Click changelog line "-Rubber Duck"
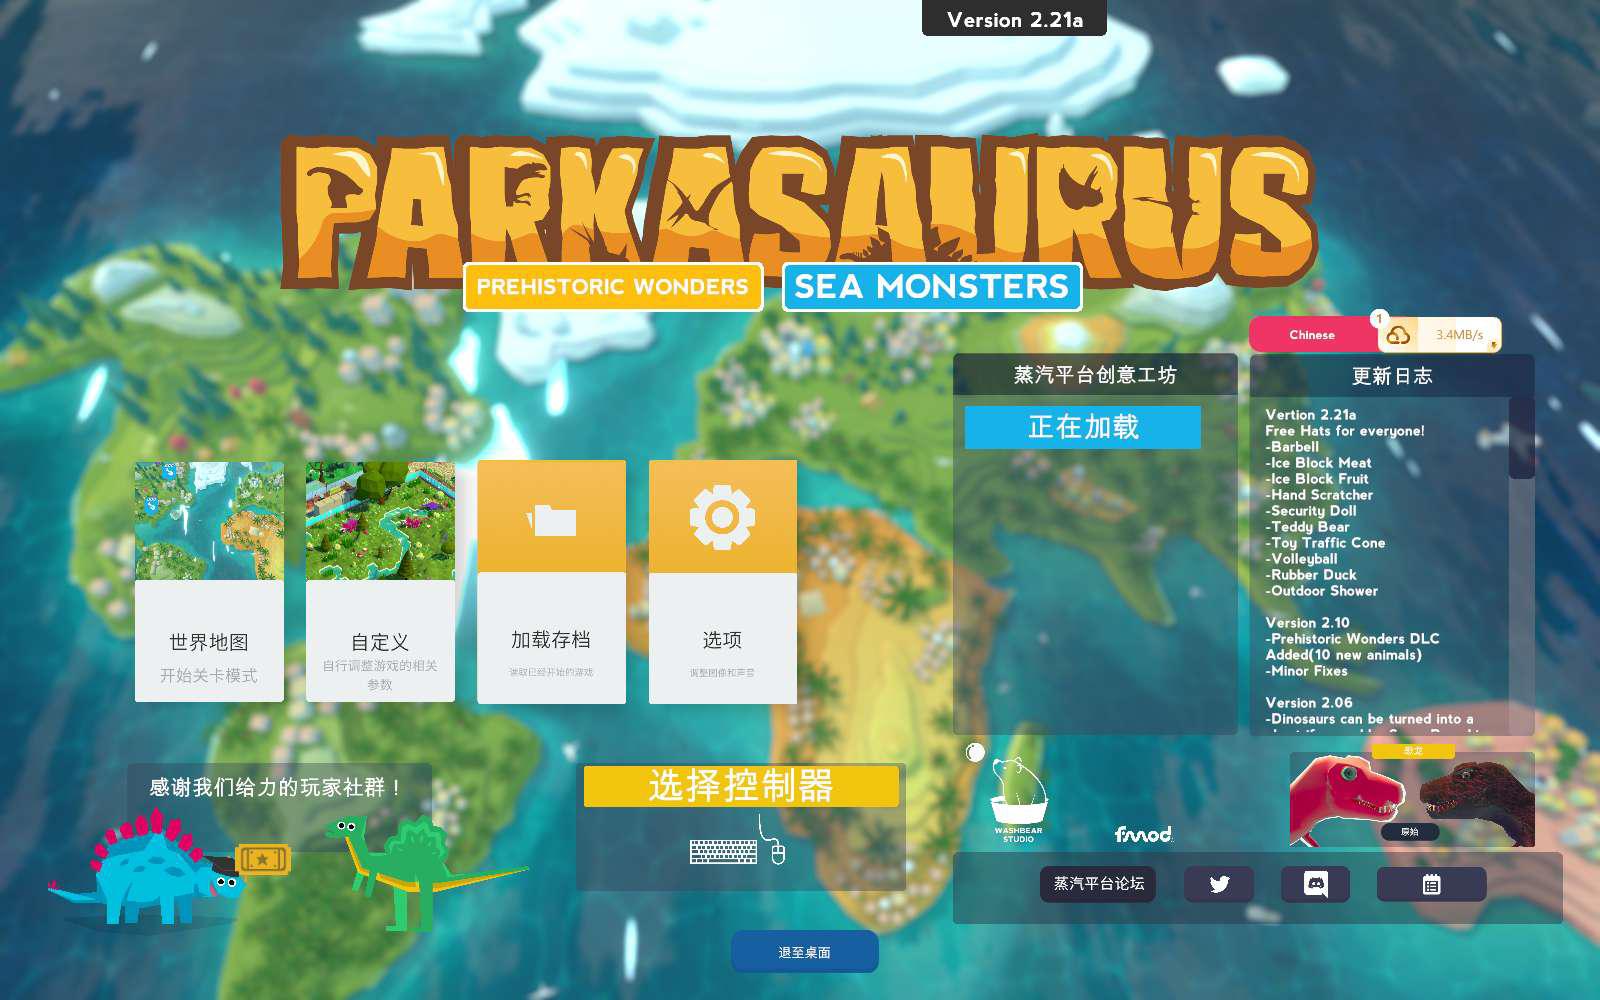The image size is (1600, 1000). [x=1311, y=575]
